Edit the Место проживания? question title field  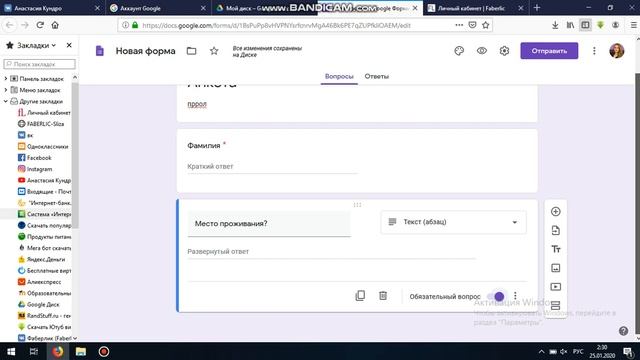[269, 224]
